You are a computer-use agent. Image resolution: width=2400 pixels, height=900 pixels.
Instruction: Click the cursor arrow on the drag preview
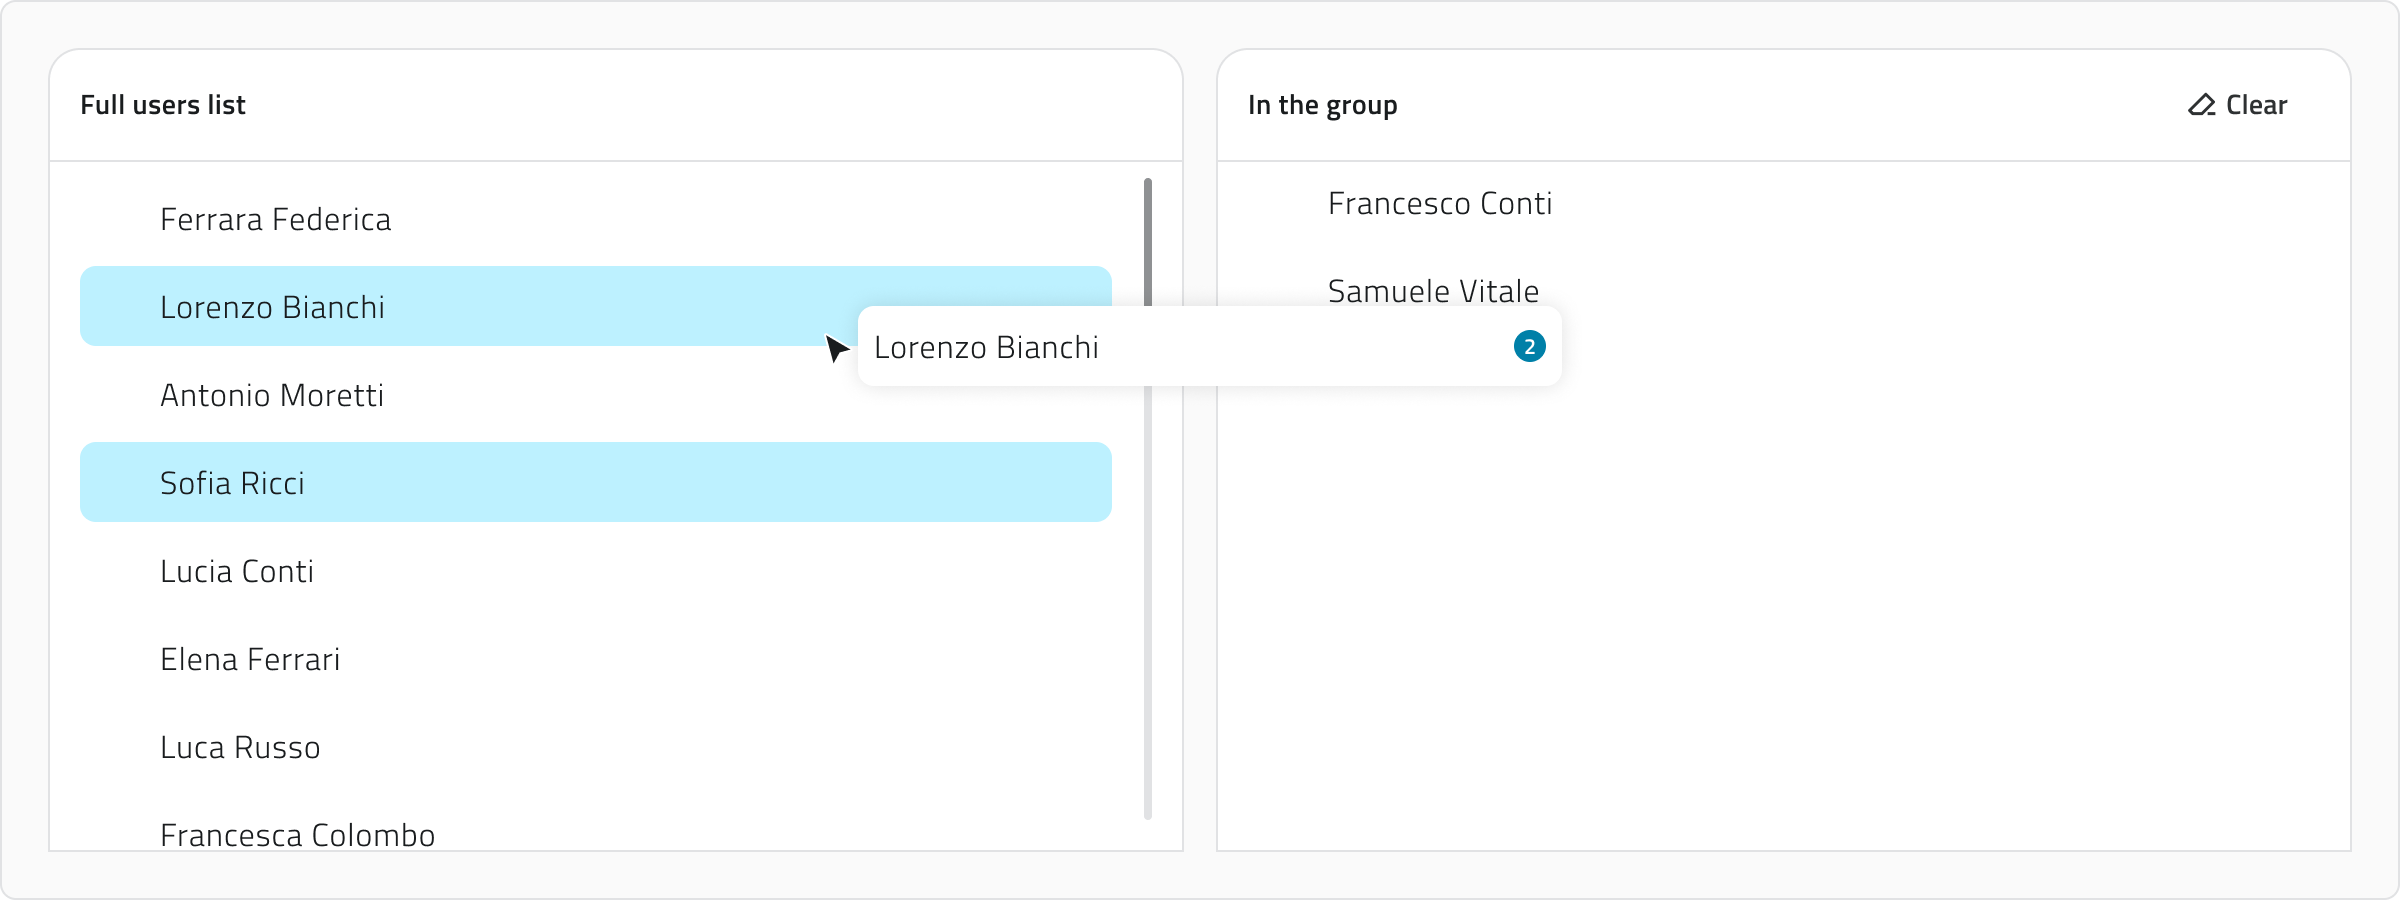[836, 347]
